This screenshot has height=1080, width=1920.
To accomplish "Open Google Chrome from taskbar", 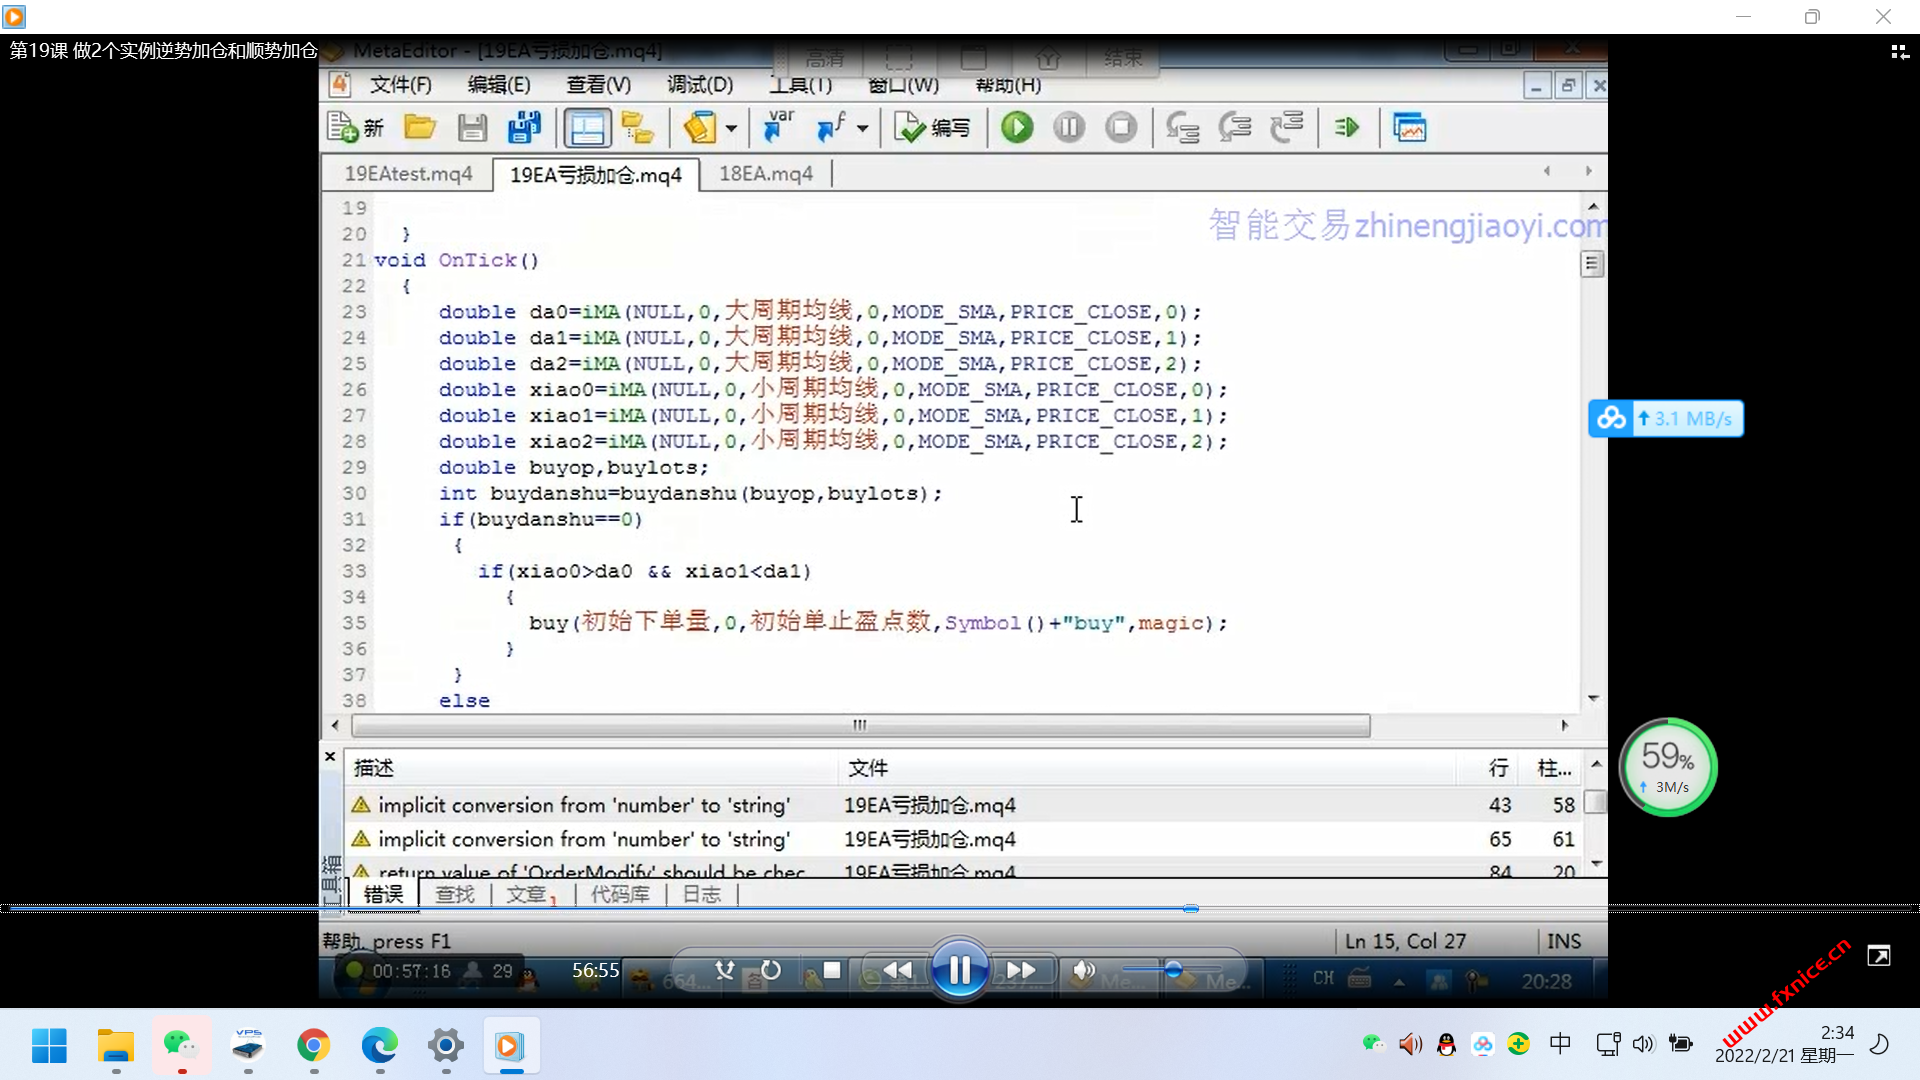I will [314, 1046].
